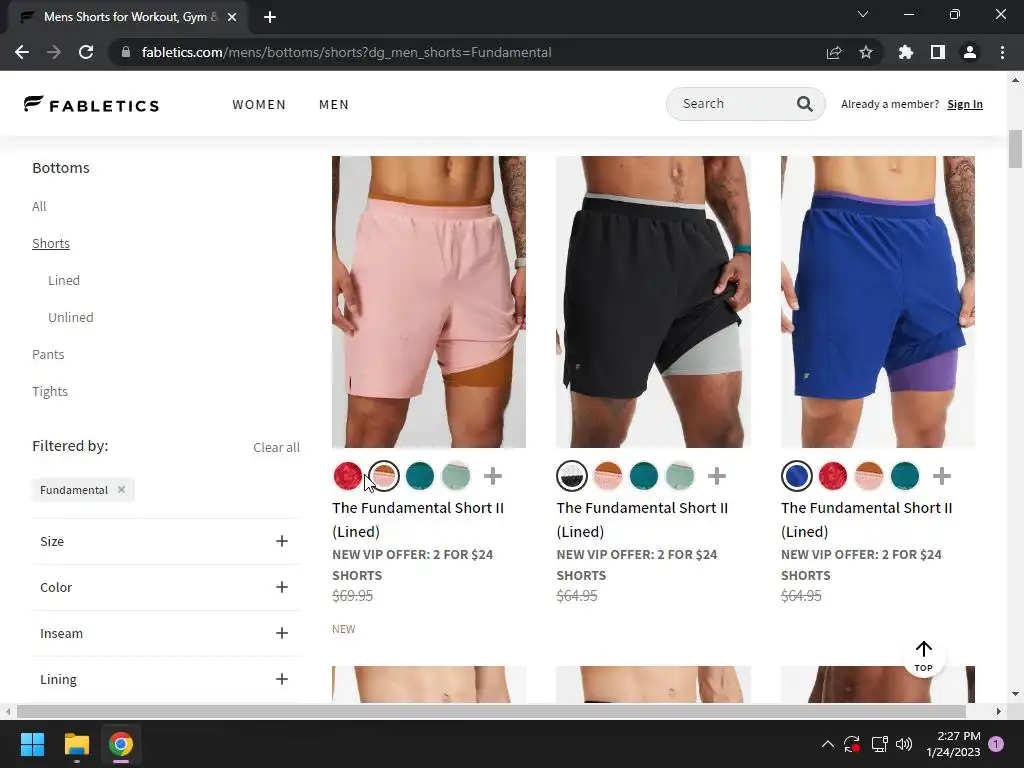Click the Fabletics logo
Image resolution: width=1024 pixels, height=768 pixels.
coord(91,104)
